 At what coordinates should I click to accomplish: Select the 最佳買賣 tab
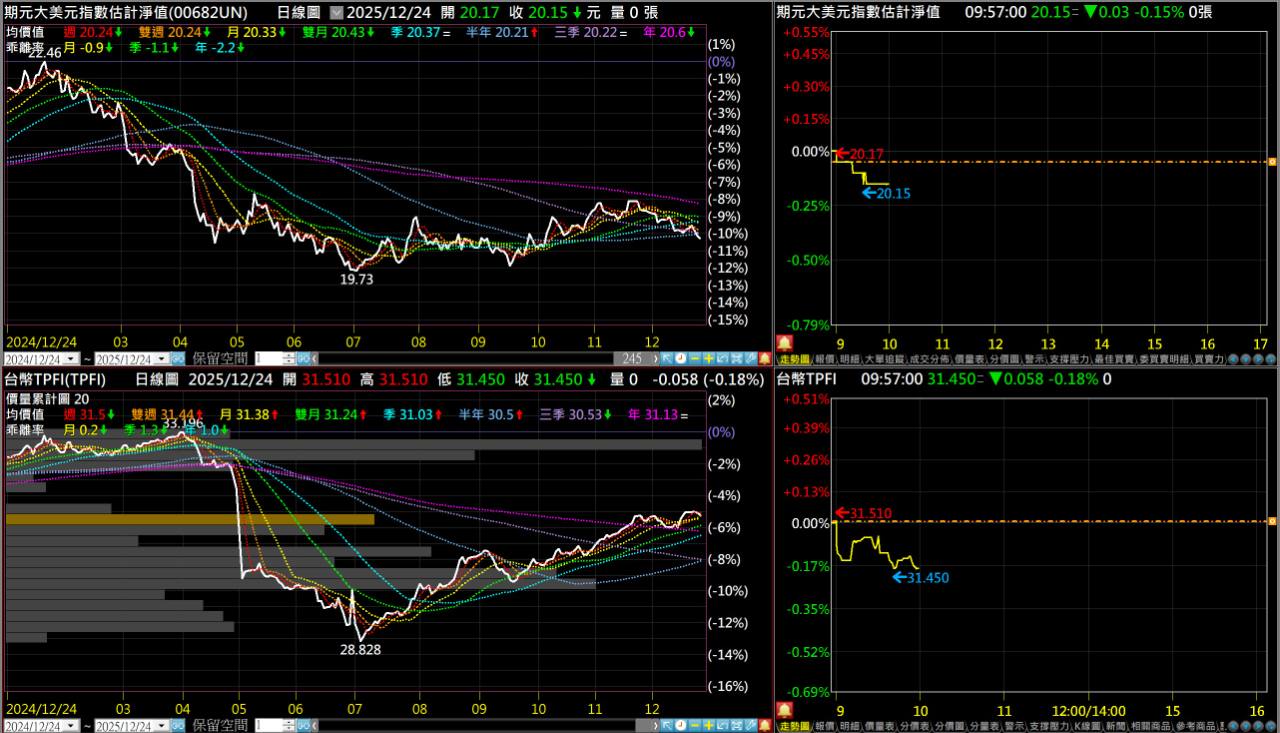coord(1115,358)
